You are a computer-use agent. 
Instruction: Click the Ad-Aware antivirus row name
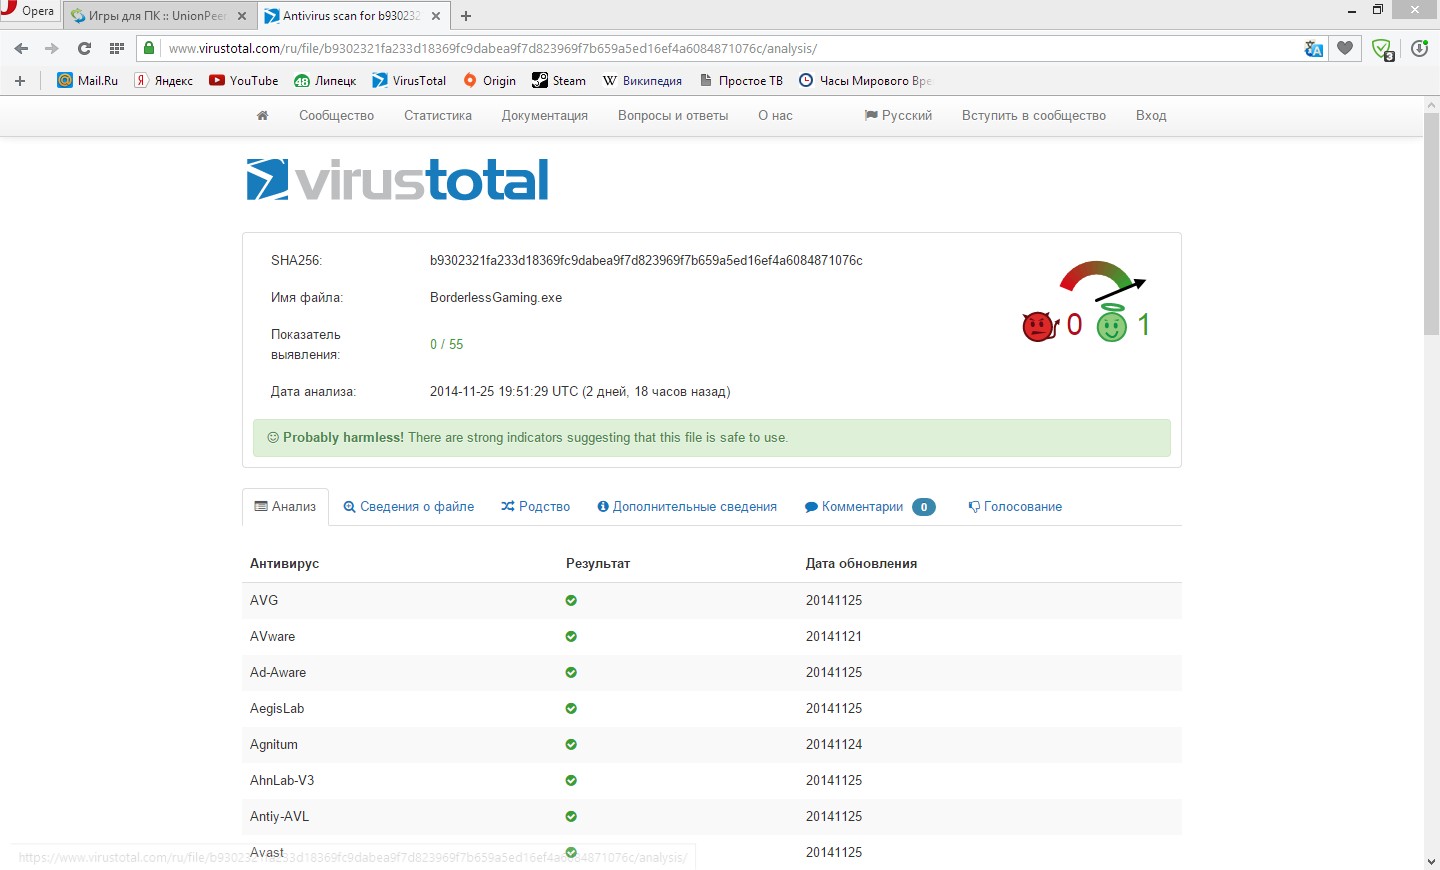coord(278,672)
